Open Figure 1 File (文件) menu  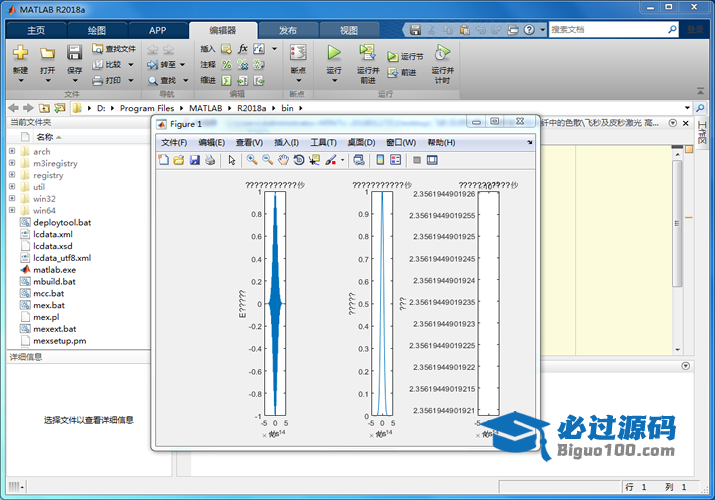pyautogui.click(x=174, y=143)
